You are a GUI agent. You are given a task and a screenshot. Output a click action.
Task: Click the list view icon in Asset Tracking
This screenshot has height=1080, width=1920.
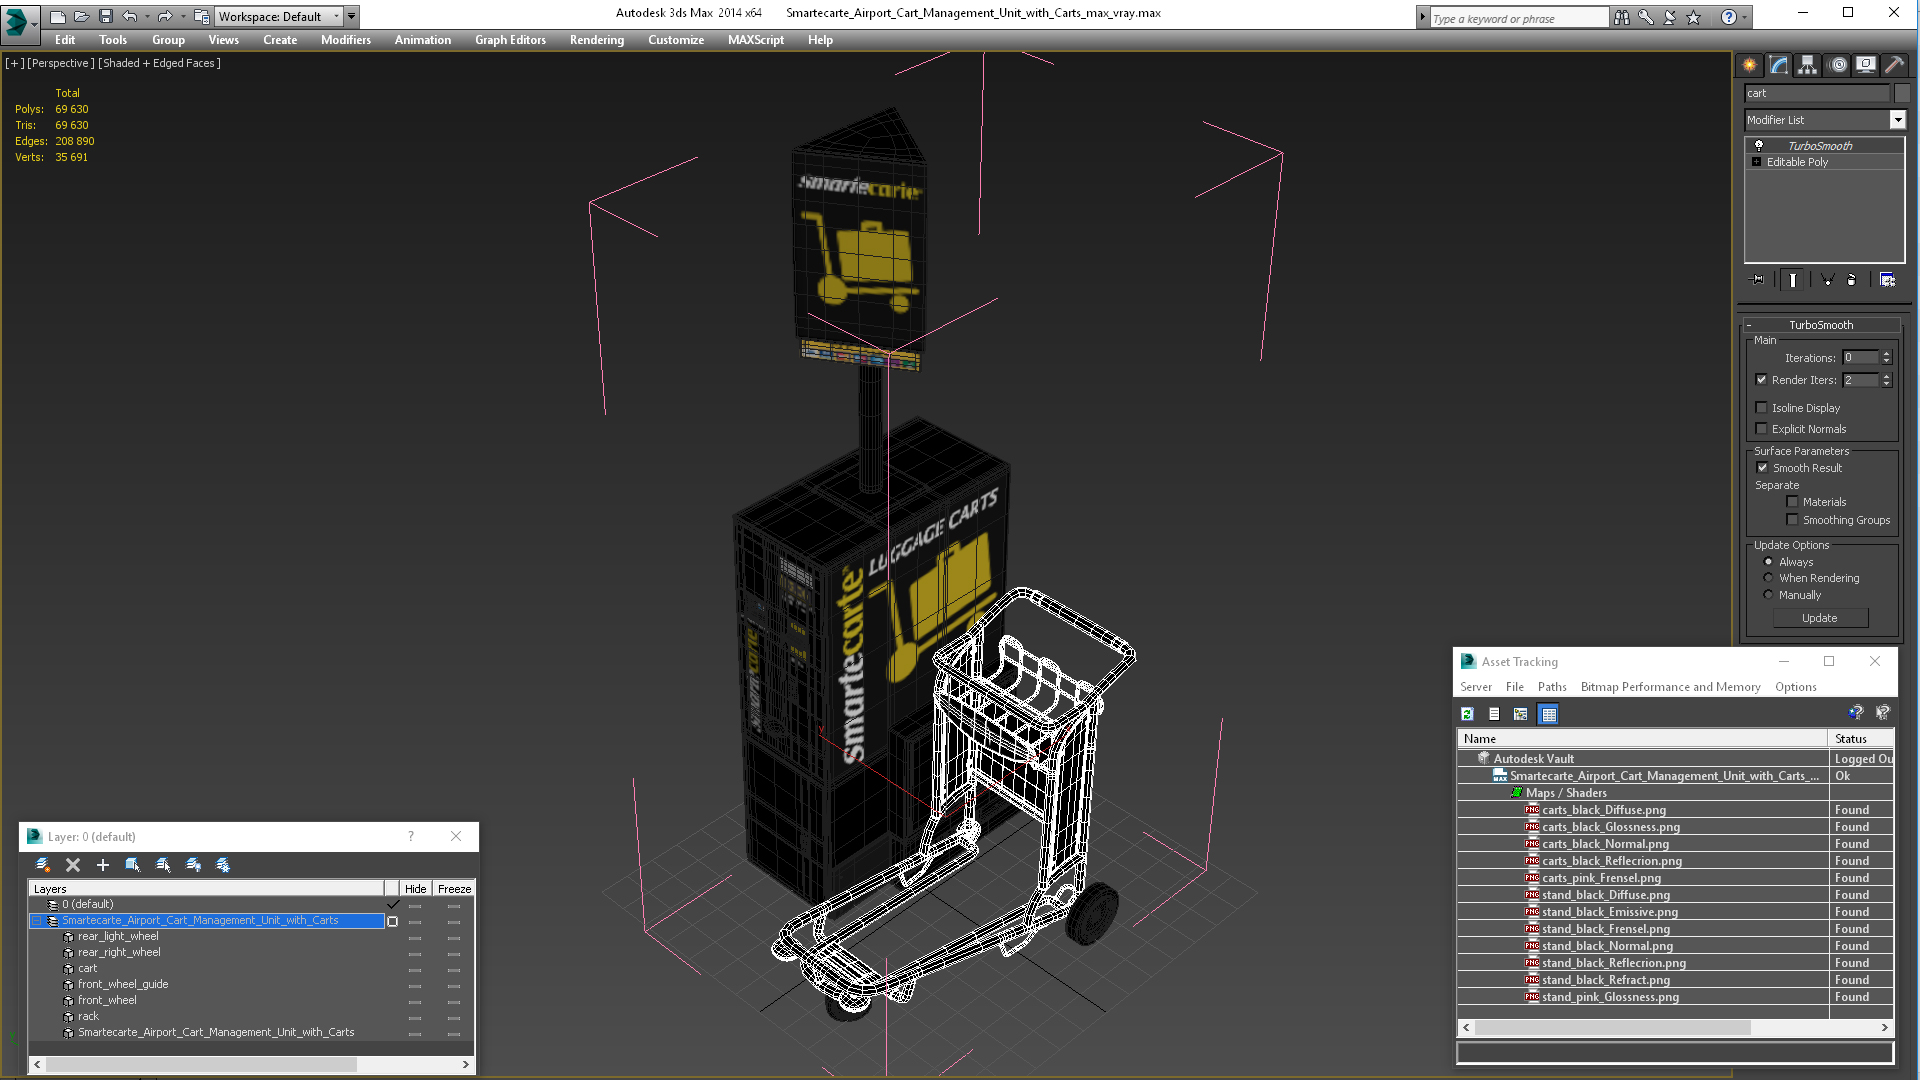click(1494, 714)
